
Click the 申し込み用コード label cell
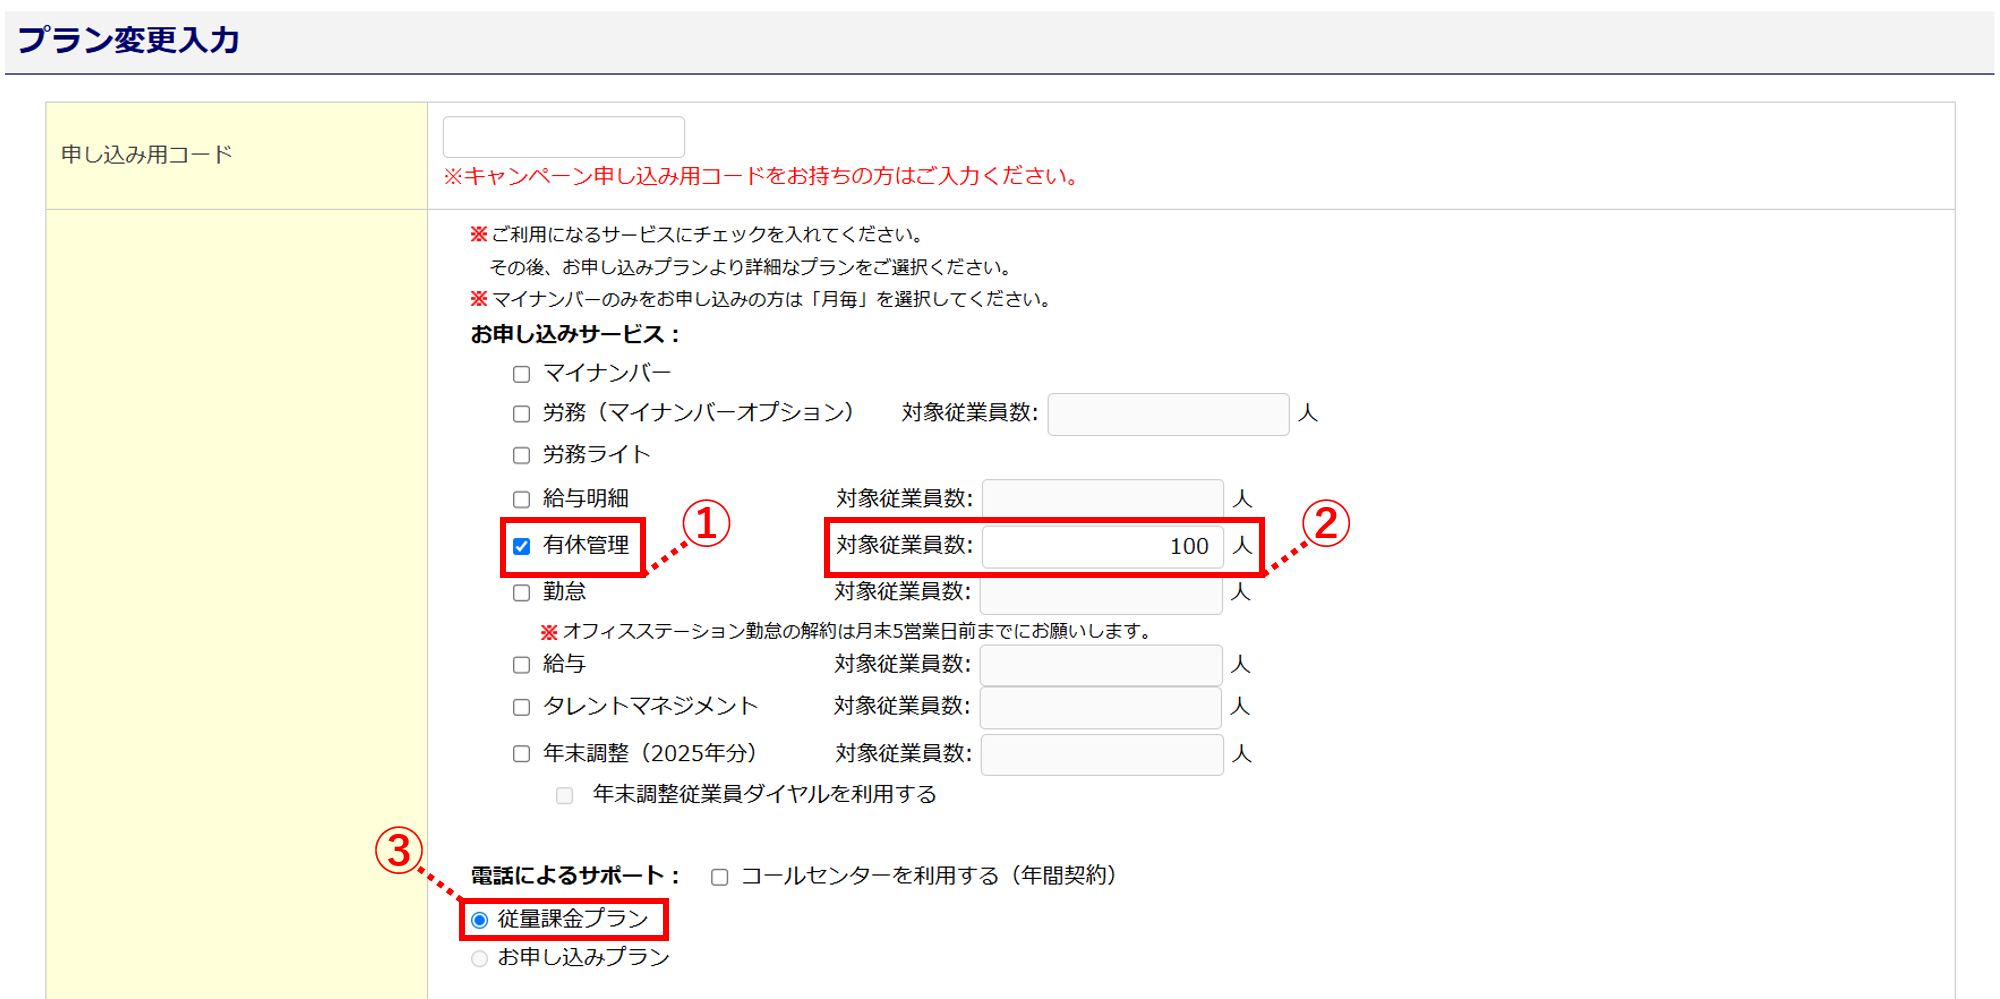pos(237,155)
